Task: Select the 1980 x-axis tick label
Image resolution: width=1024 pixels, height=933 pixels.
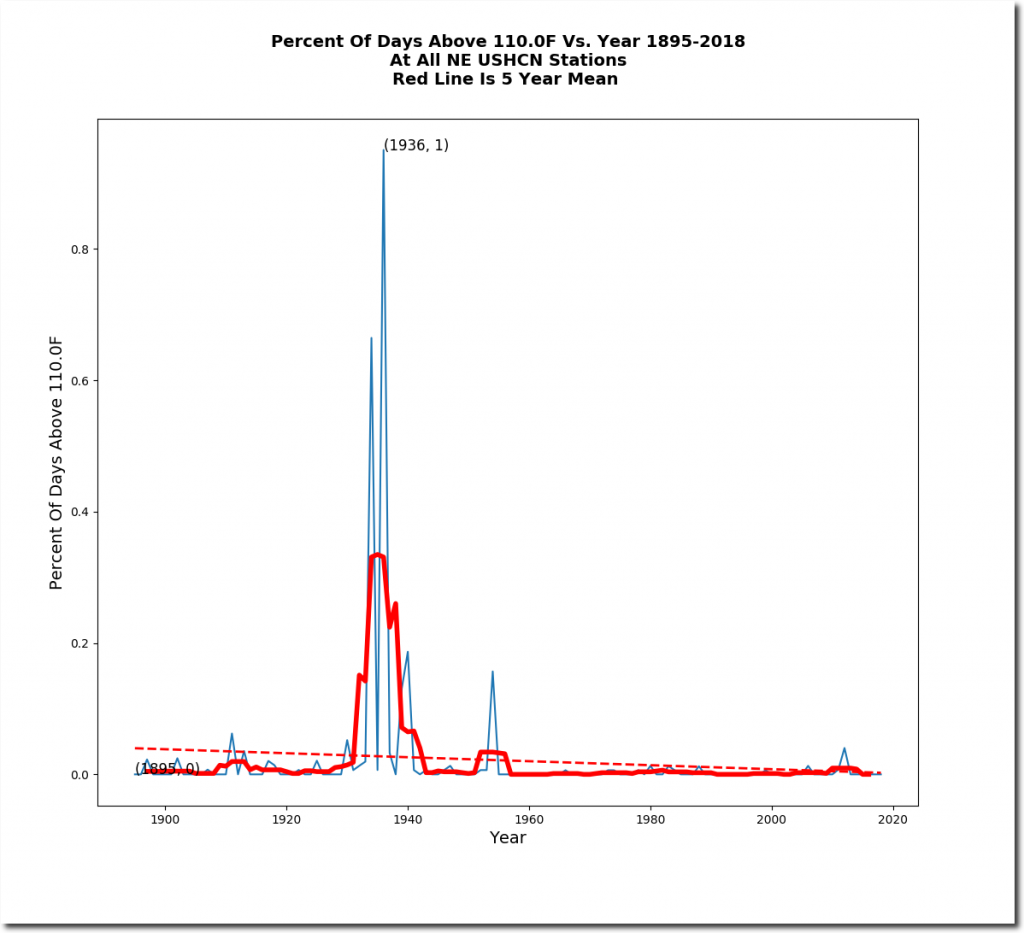Action: 650,820
